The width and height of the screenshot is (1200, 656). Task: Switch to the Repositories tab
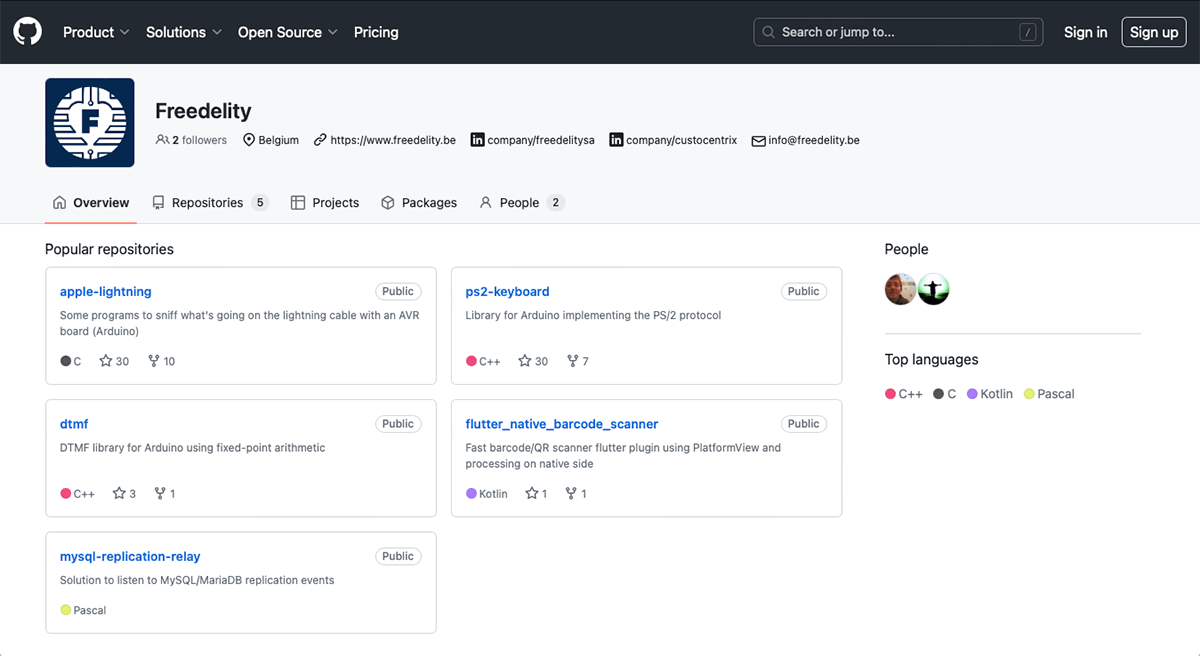210,202
